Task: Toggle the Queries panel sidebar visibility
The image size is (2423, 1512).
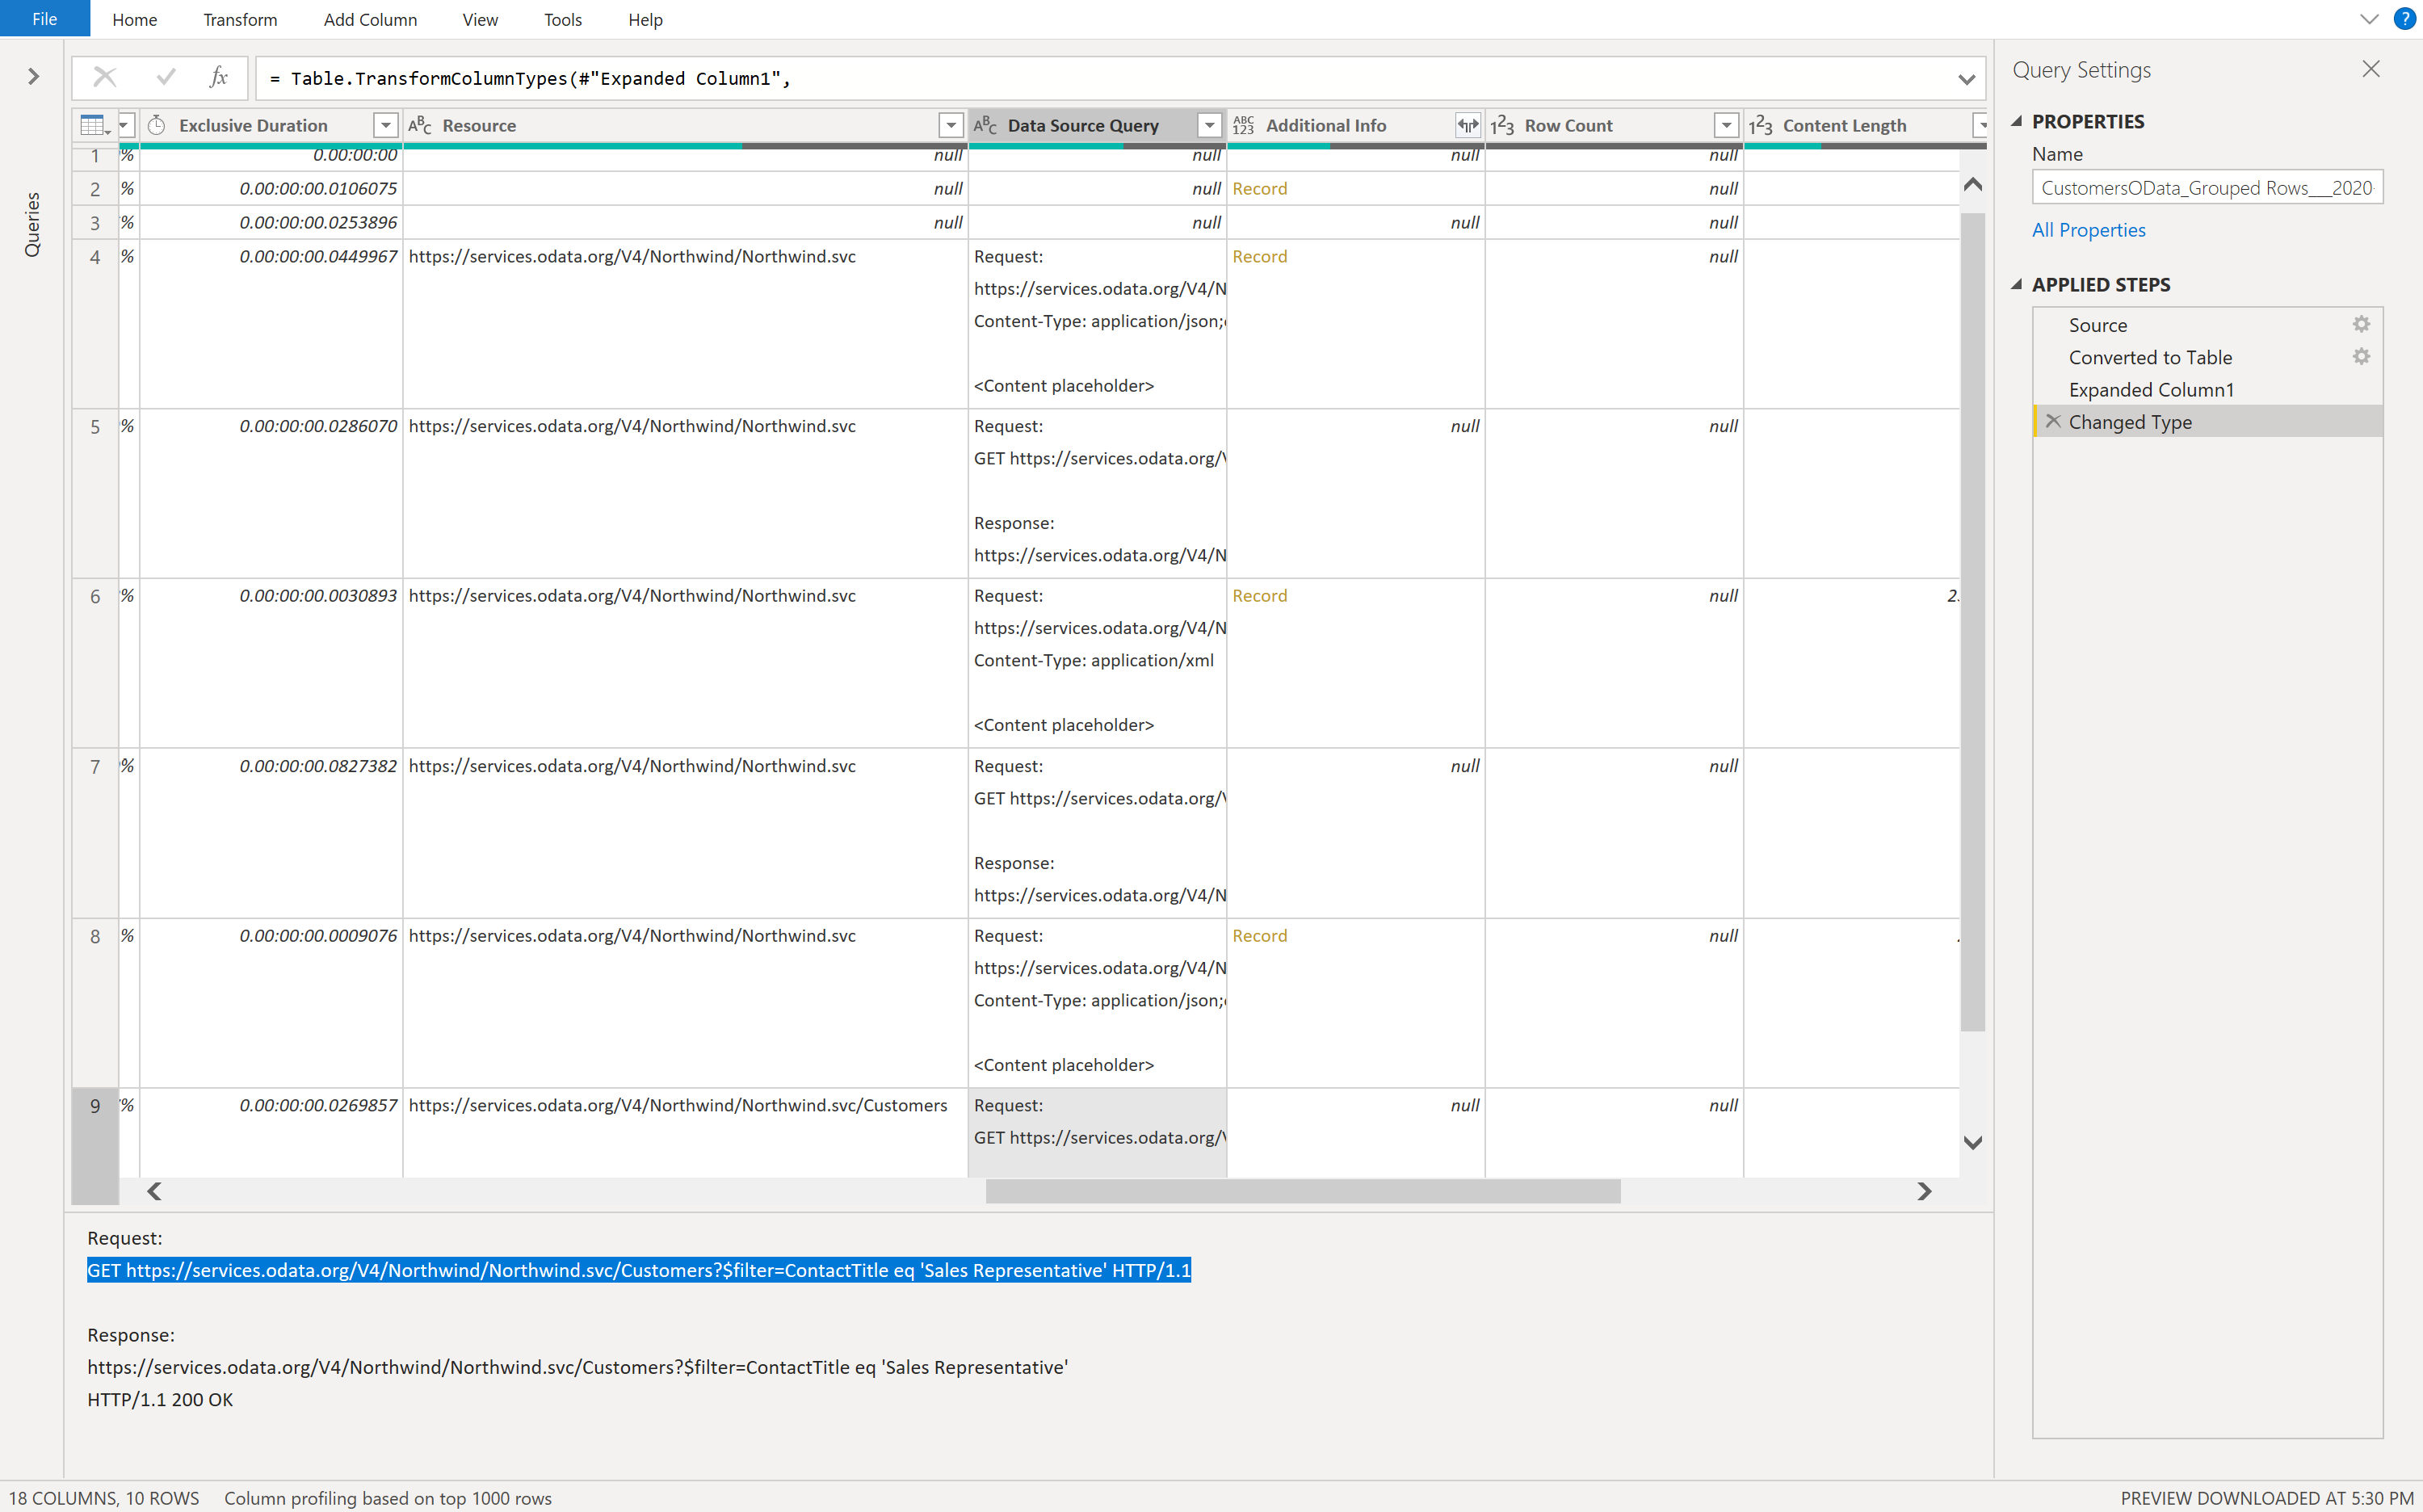Action: (x=33, y=77)
